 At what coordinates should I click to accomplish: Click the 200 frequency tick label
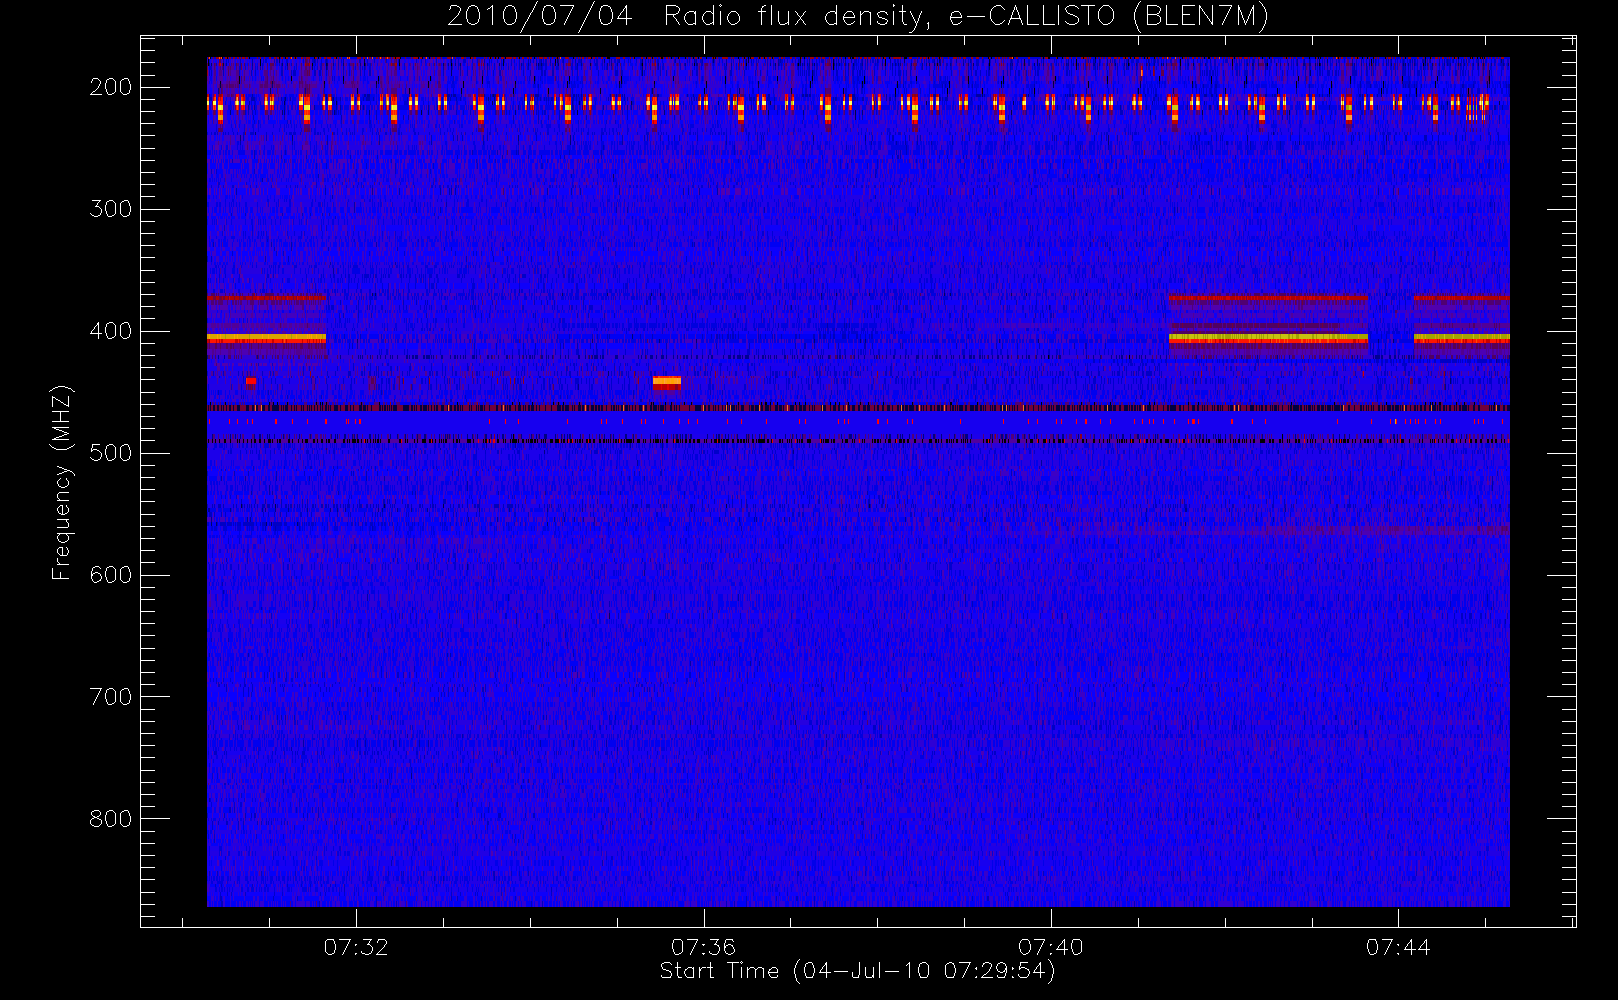[x=111, y=87]
